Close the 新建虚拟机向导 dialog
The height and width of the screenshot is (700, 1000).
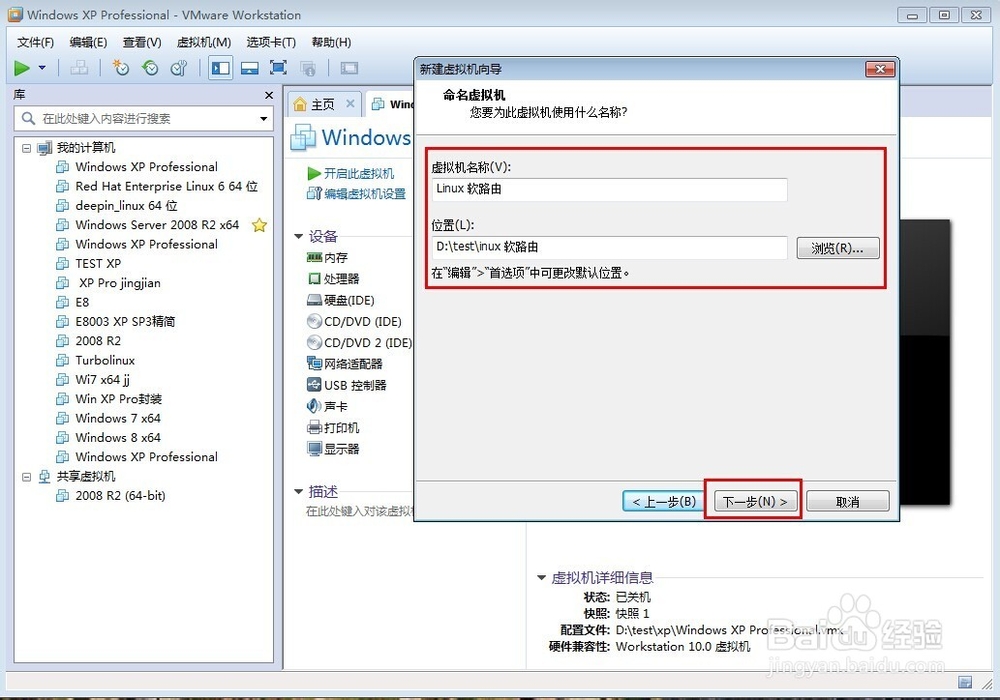(880, 69)
